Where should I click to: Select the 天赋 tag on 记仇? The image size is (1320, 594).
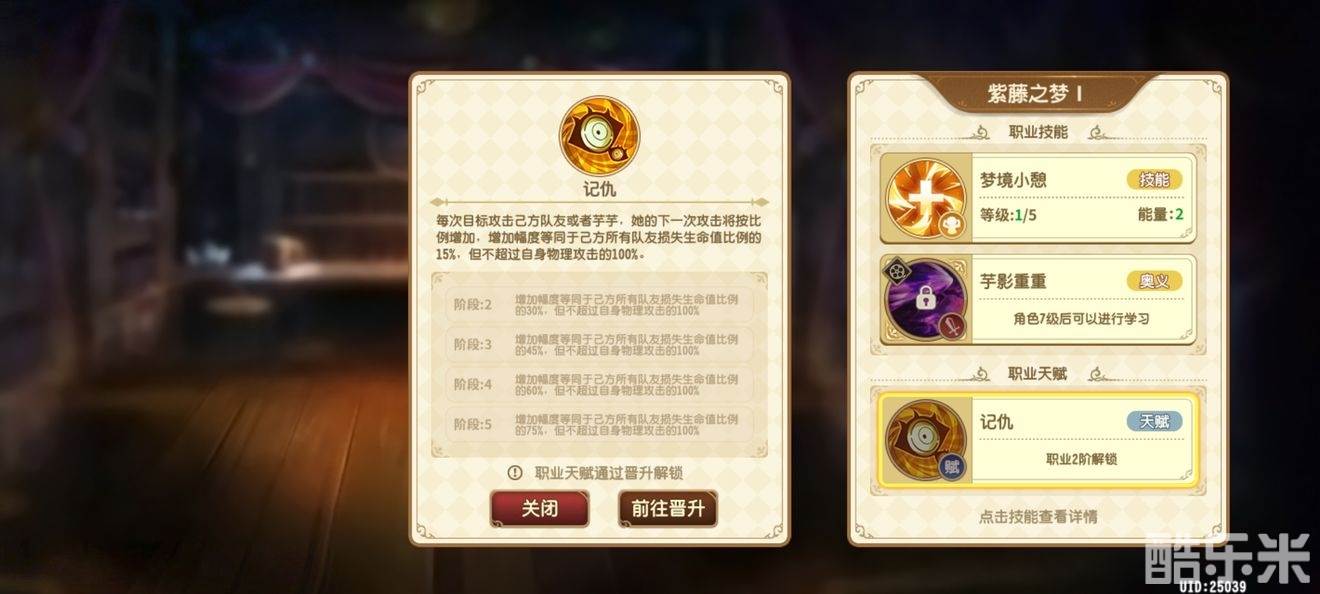[x=1154, y=422]
